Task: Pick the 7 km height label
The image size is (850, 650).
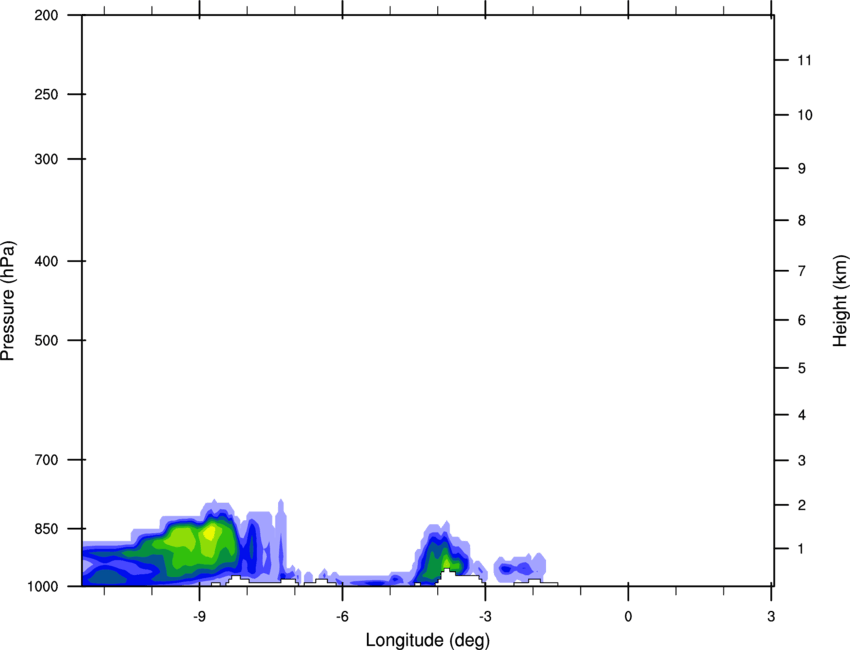Action: pyautogui.click(x=801, y=271)
